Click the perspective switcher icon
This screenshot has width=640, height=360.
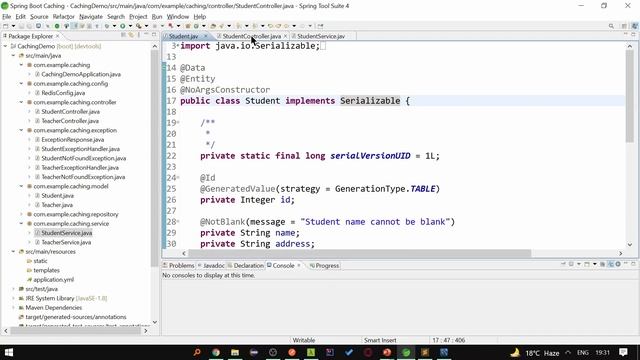[x=624, y=26]
